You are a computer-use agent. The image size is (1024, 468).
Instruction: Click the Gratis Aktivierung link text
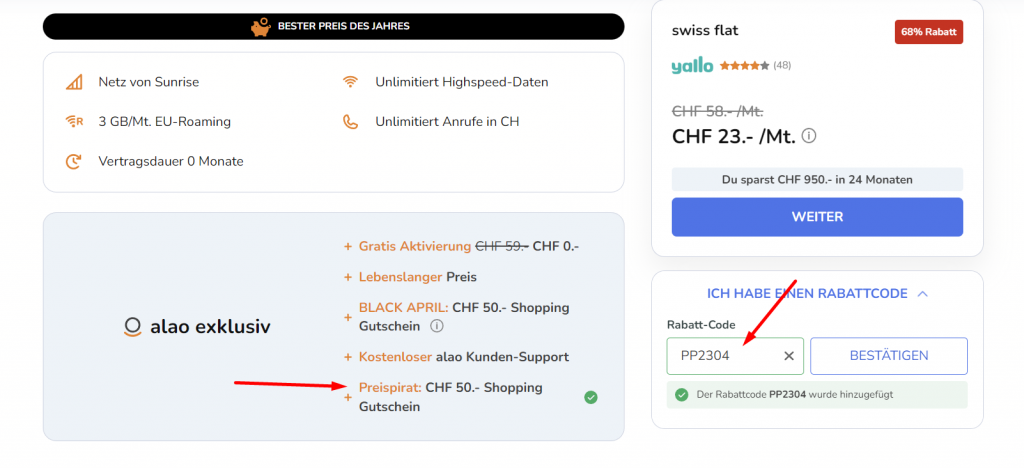[415, 246]
